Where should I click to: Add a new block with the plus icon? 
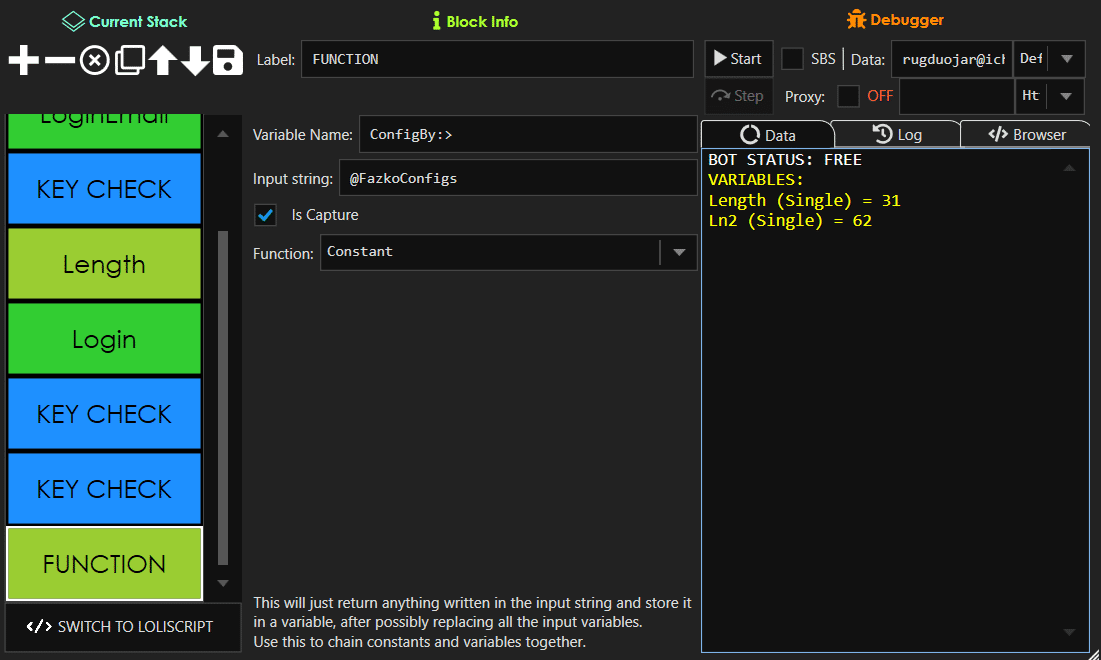pos(22,60)
